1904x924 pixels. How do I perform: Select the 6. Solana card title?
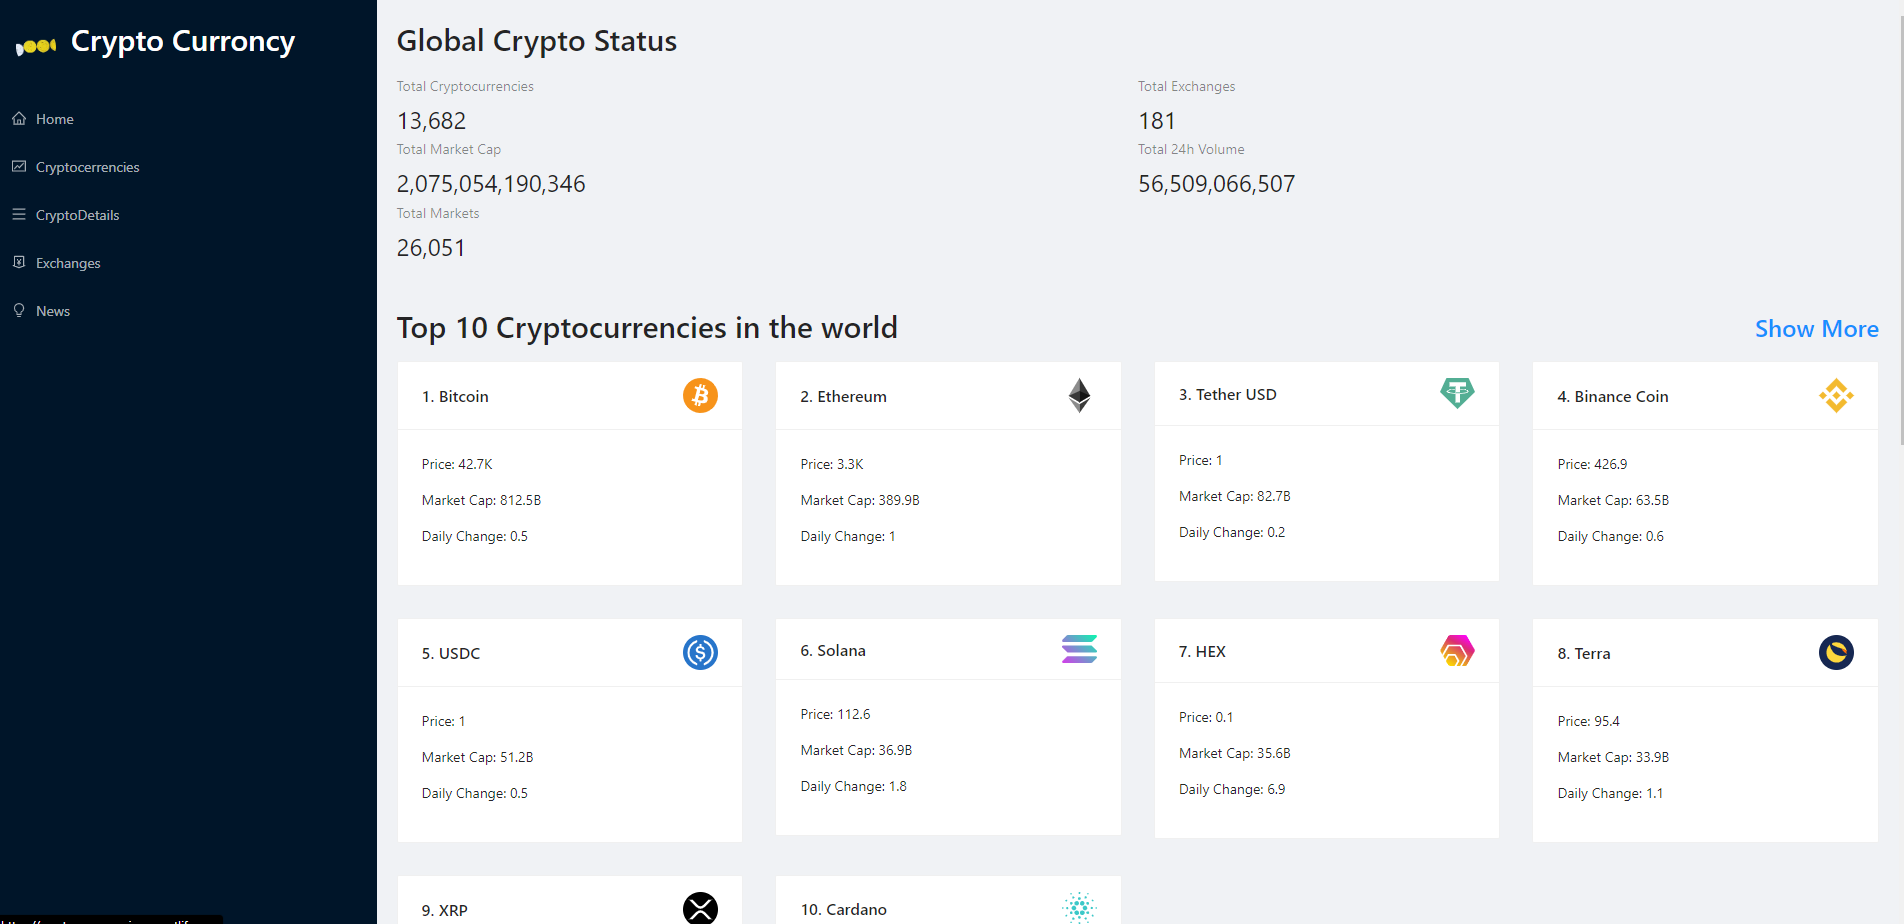click(833, 651)
